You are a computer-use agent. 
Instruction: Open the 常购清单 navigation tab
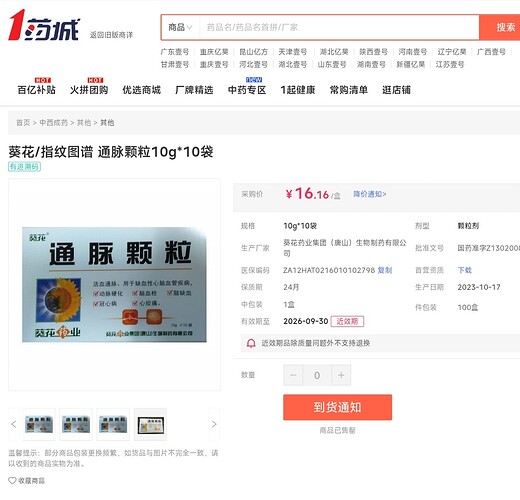tap(349, 90)
